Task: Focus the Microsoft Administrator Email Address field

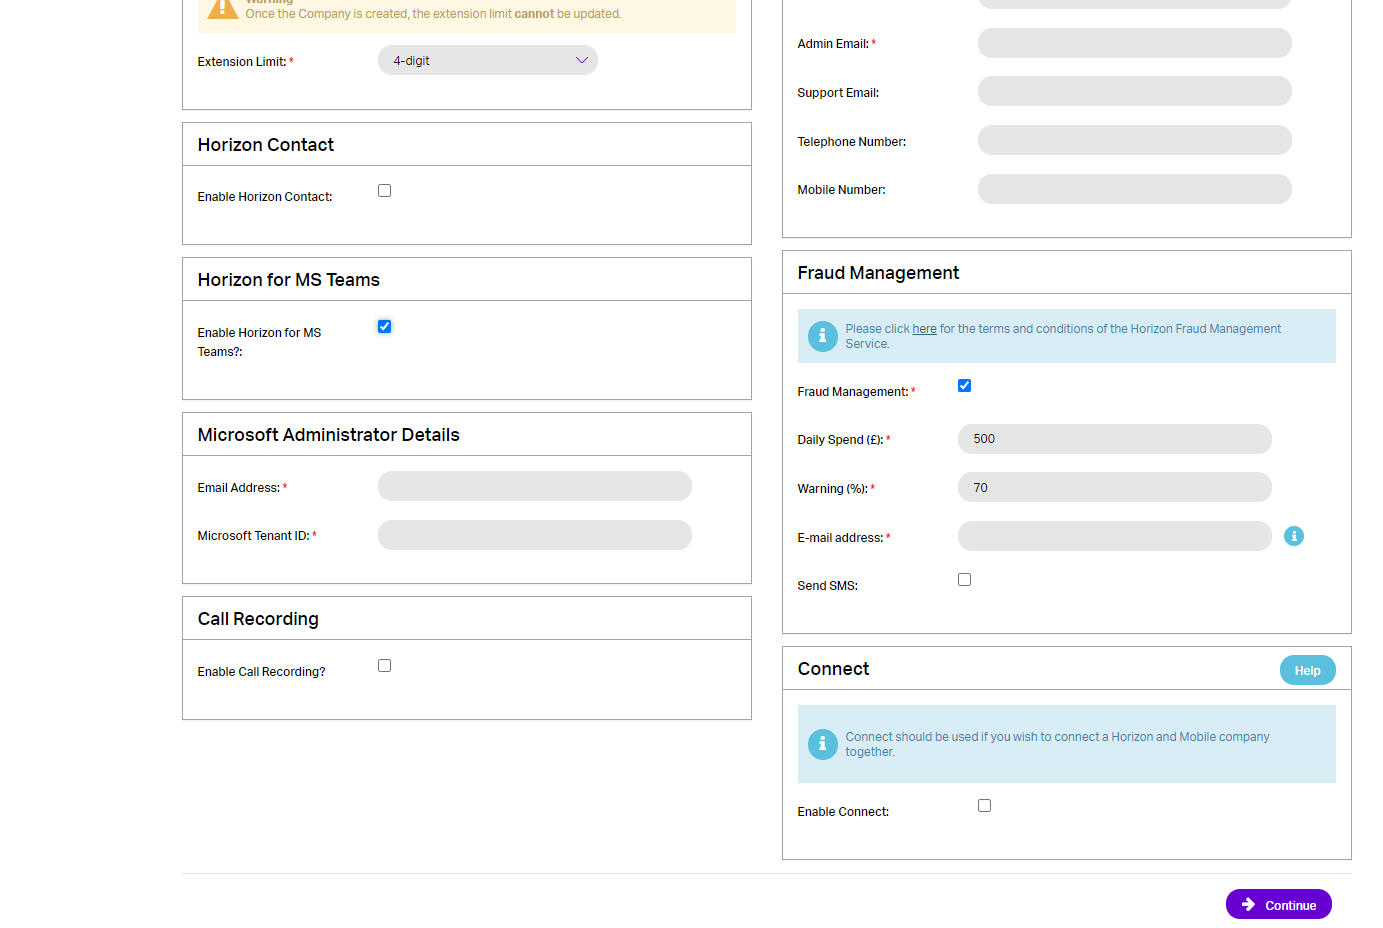Action: [x=535, y=486]
